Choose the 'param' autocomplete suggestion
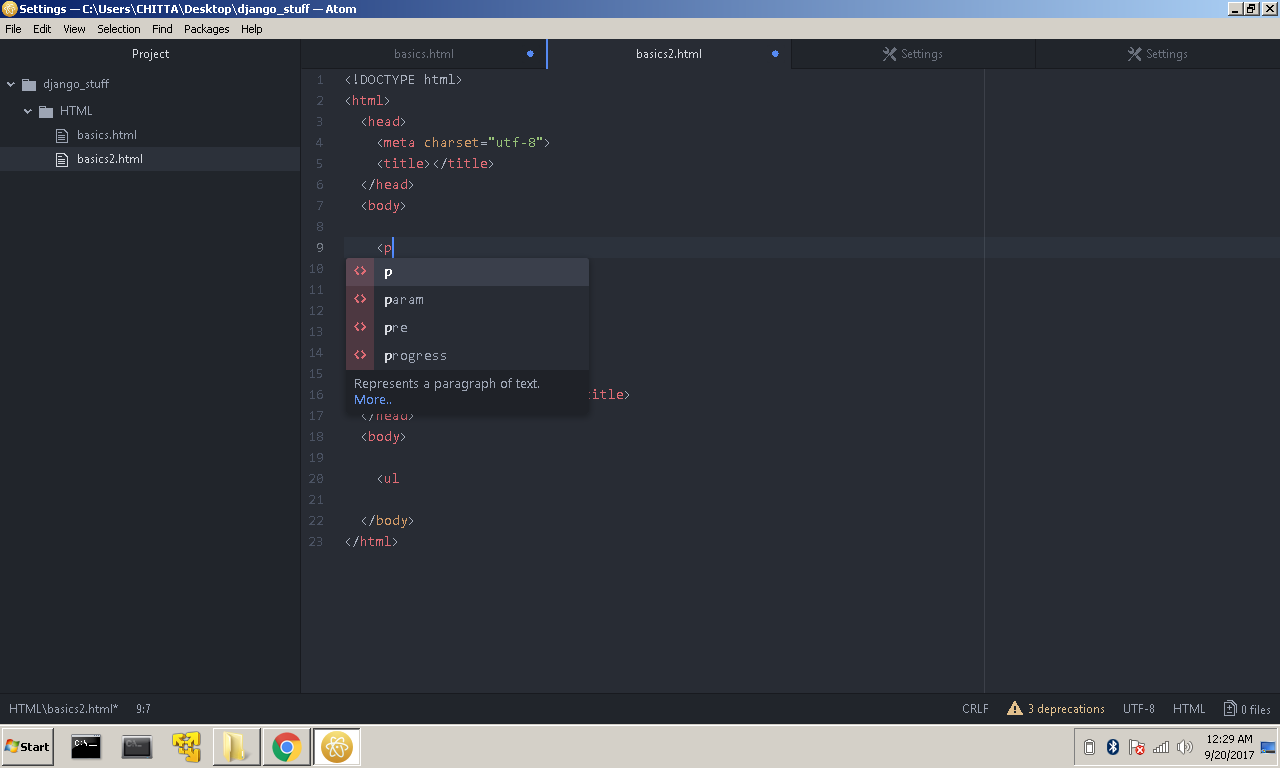 [x=467, y=300]
